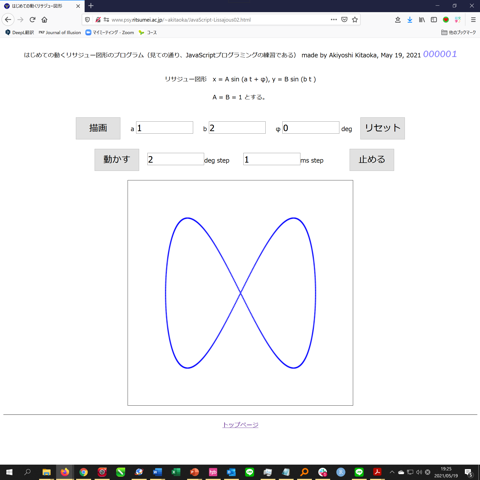Open the Journal of Illusion bookmark
Viewport: 480px width, 480px height.
60,32
